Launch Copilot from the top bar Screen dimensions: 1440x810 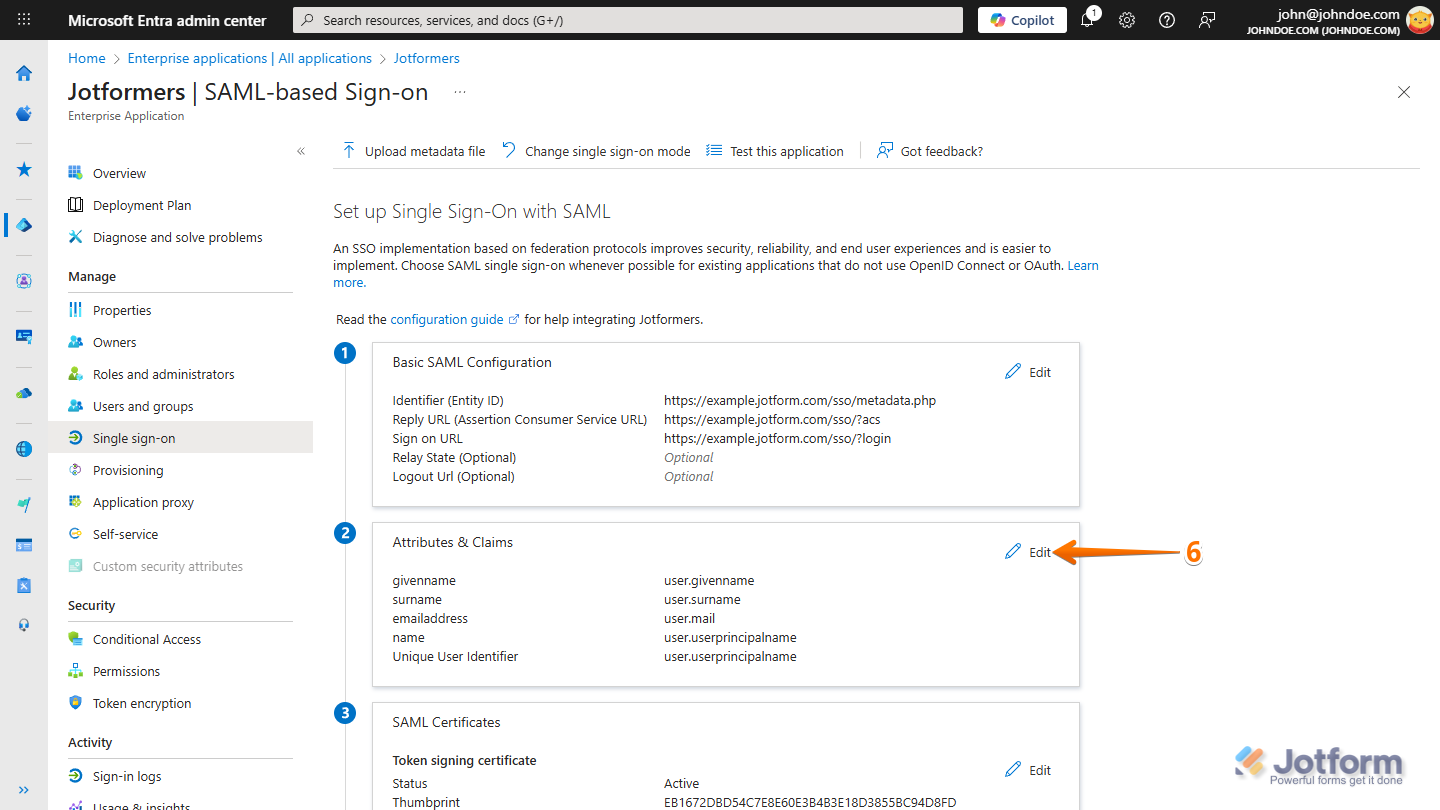[x=1022, y=20]
